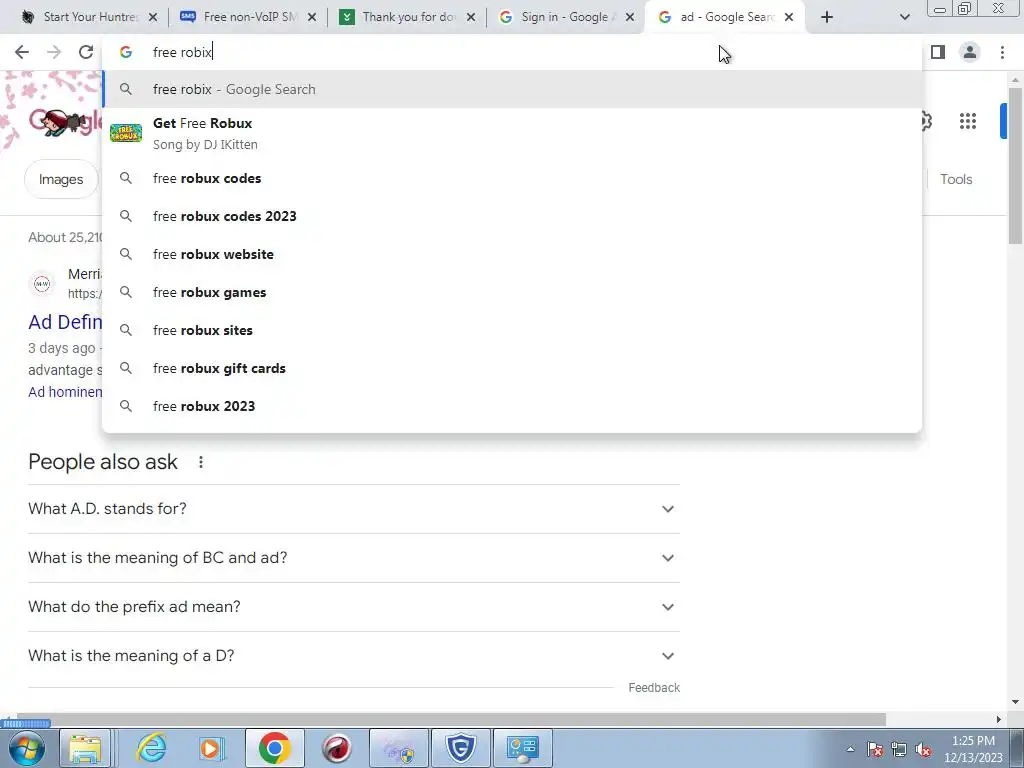Select the free robix - Google Search suggestion

(x=512, y=89)
